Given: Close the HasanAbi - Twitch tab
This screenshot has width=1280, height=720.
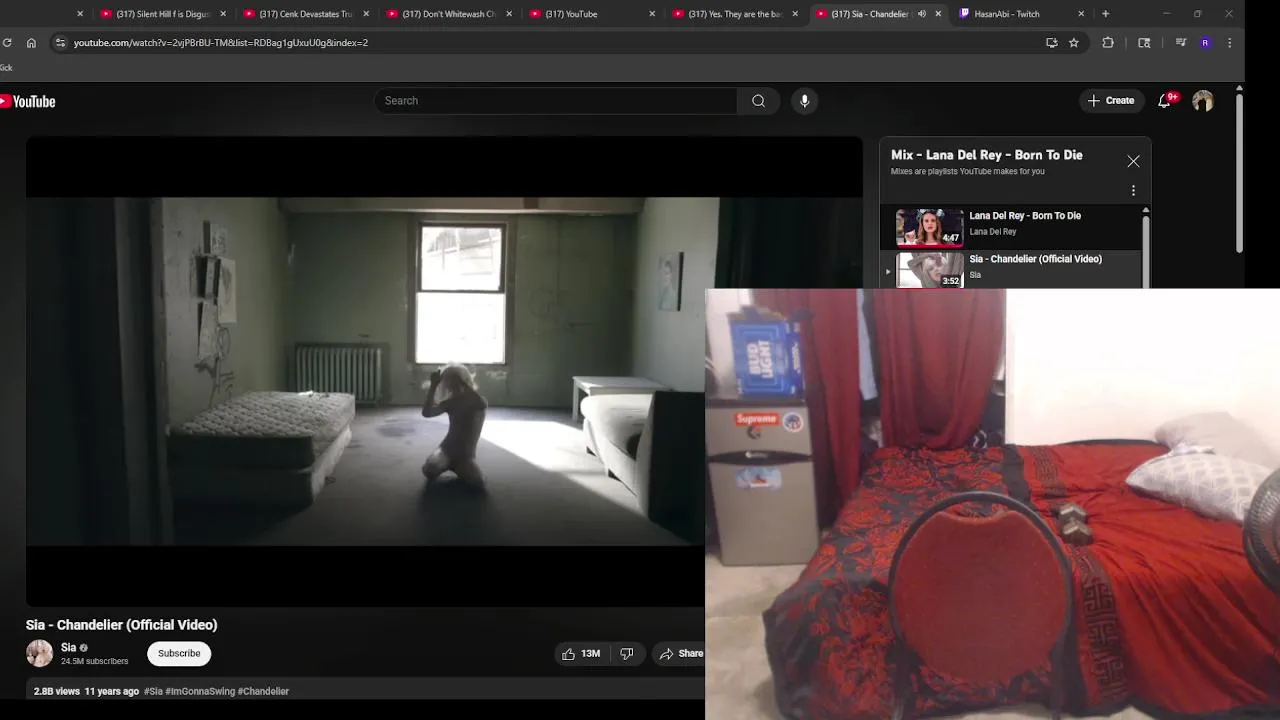Looking at the screenshot, I should click(1081, 14).
